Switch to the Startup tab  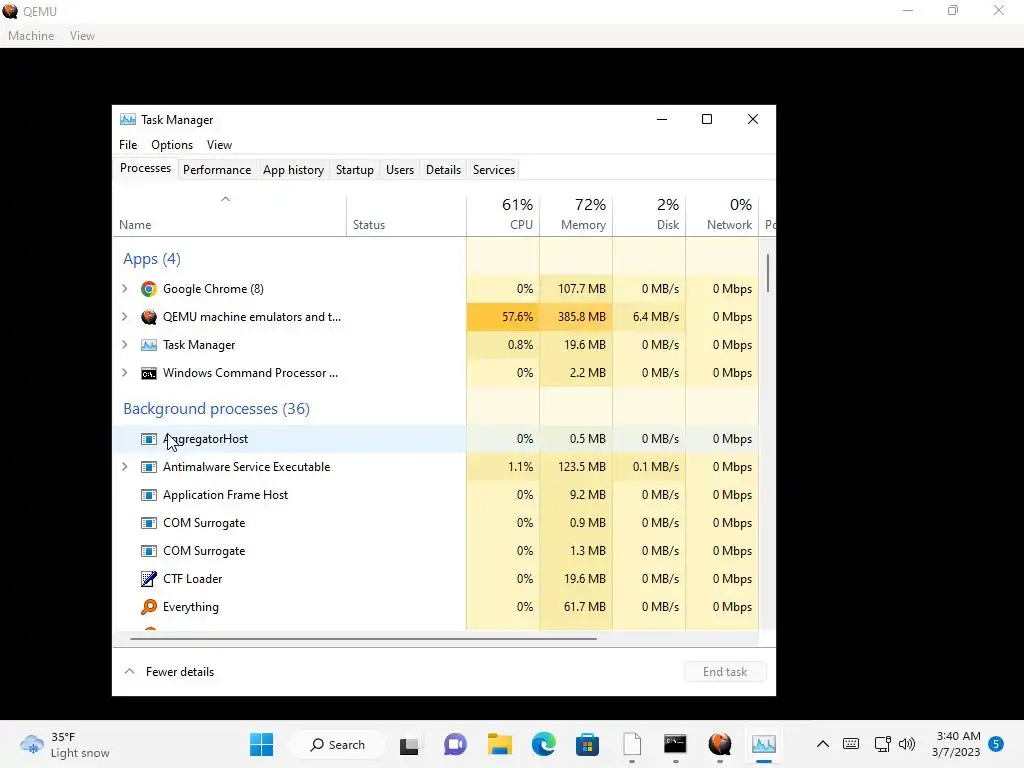355,170
